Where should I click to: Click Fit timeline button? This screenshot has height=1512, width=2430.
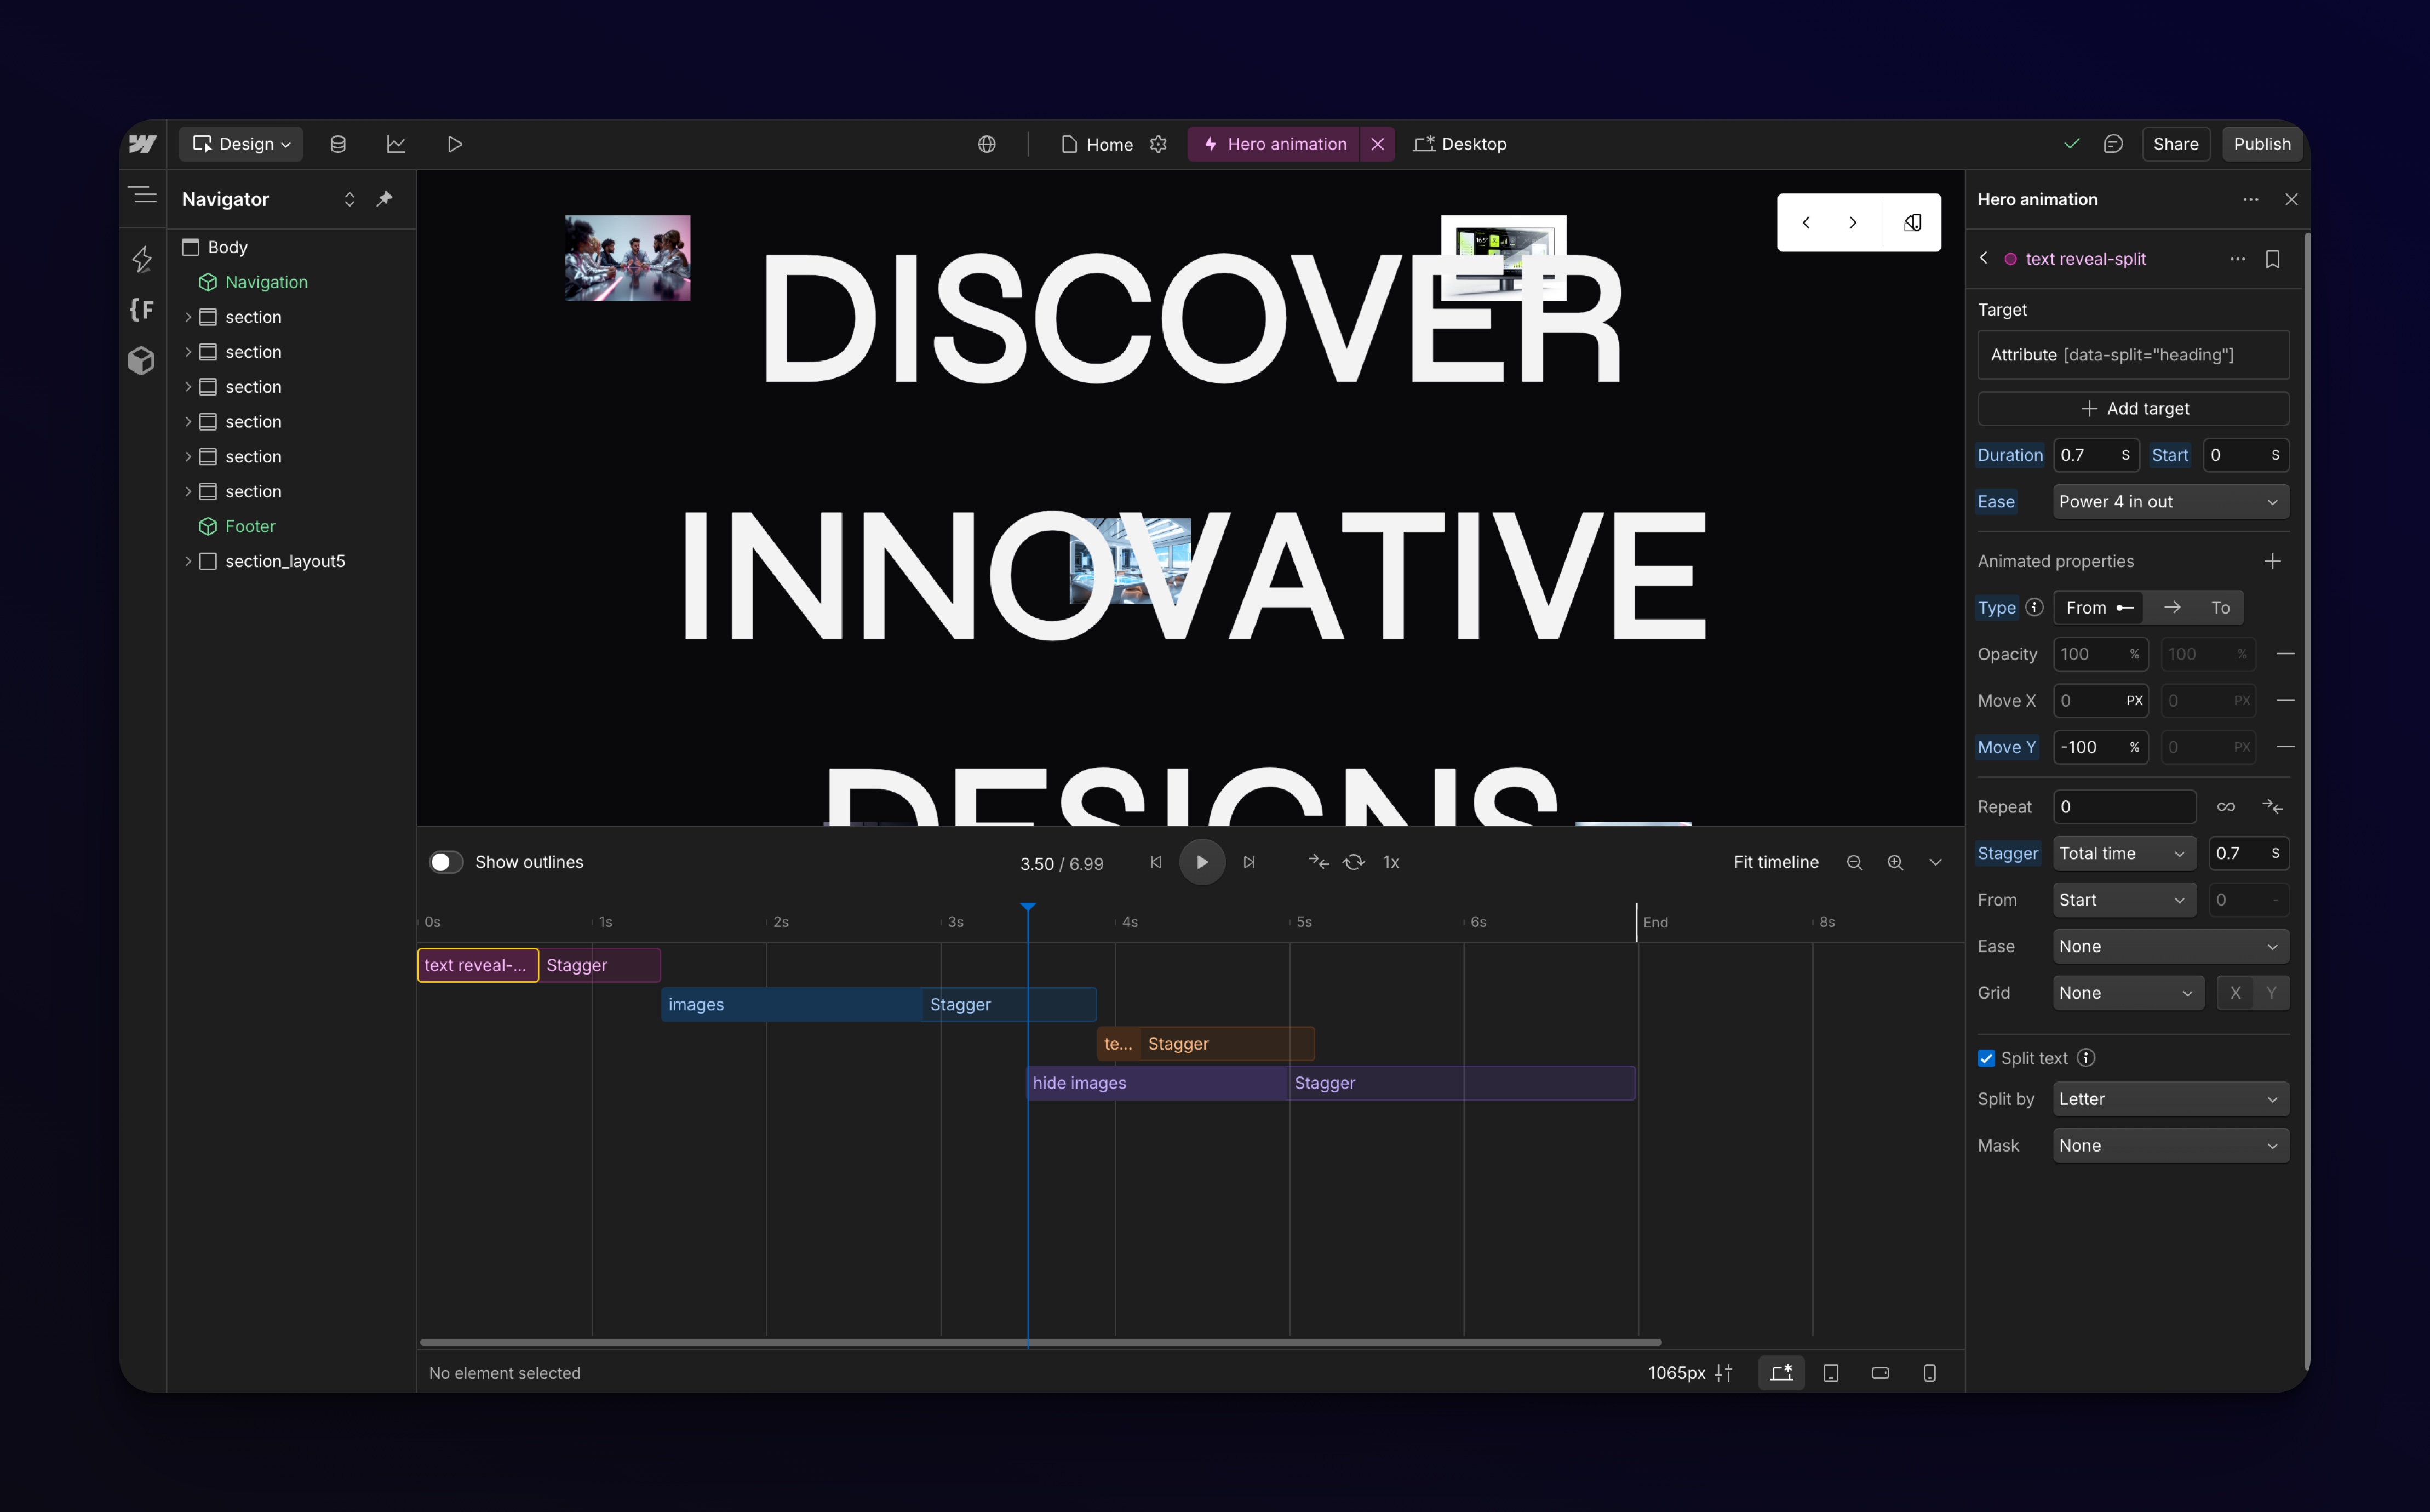pos(1775,862)
